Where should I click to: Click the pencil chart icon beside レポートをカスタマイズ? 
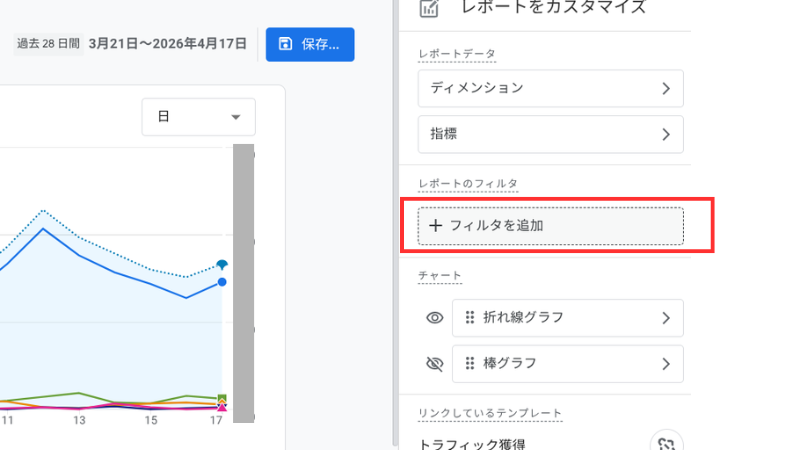click(429, 9)
